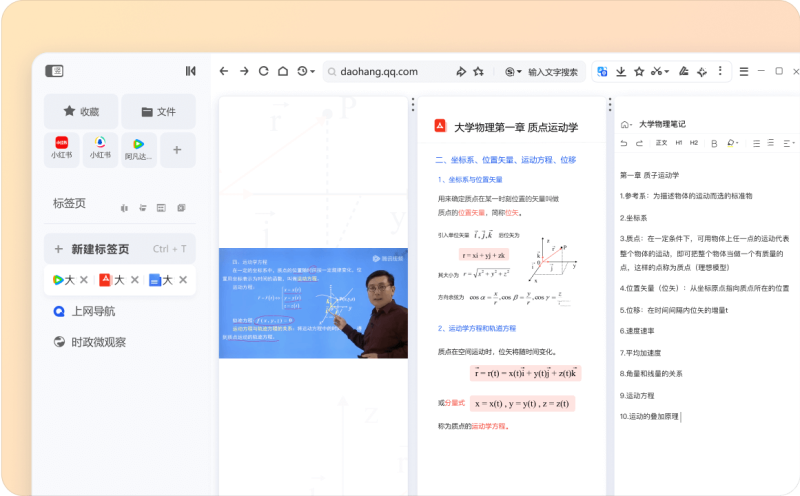Image resolution: width=800 pixels, height=496 pixels.
Task: Click divider handle between video and PDF
Action: (413, 105)
